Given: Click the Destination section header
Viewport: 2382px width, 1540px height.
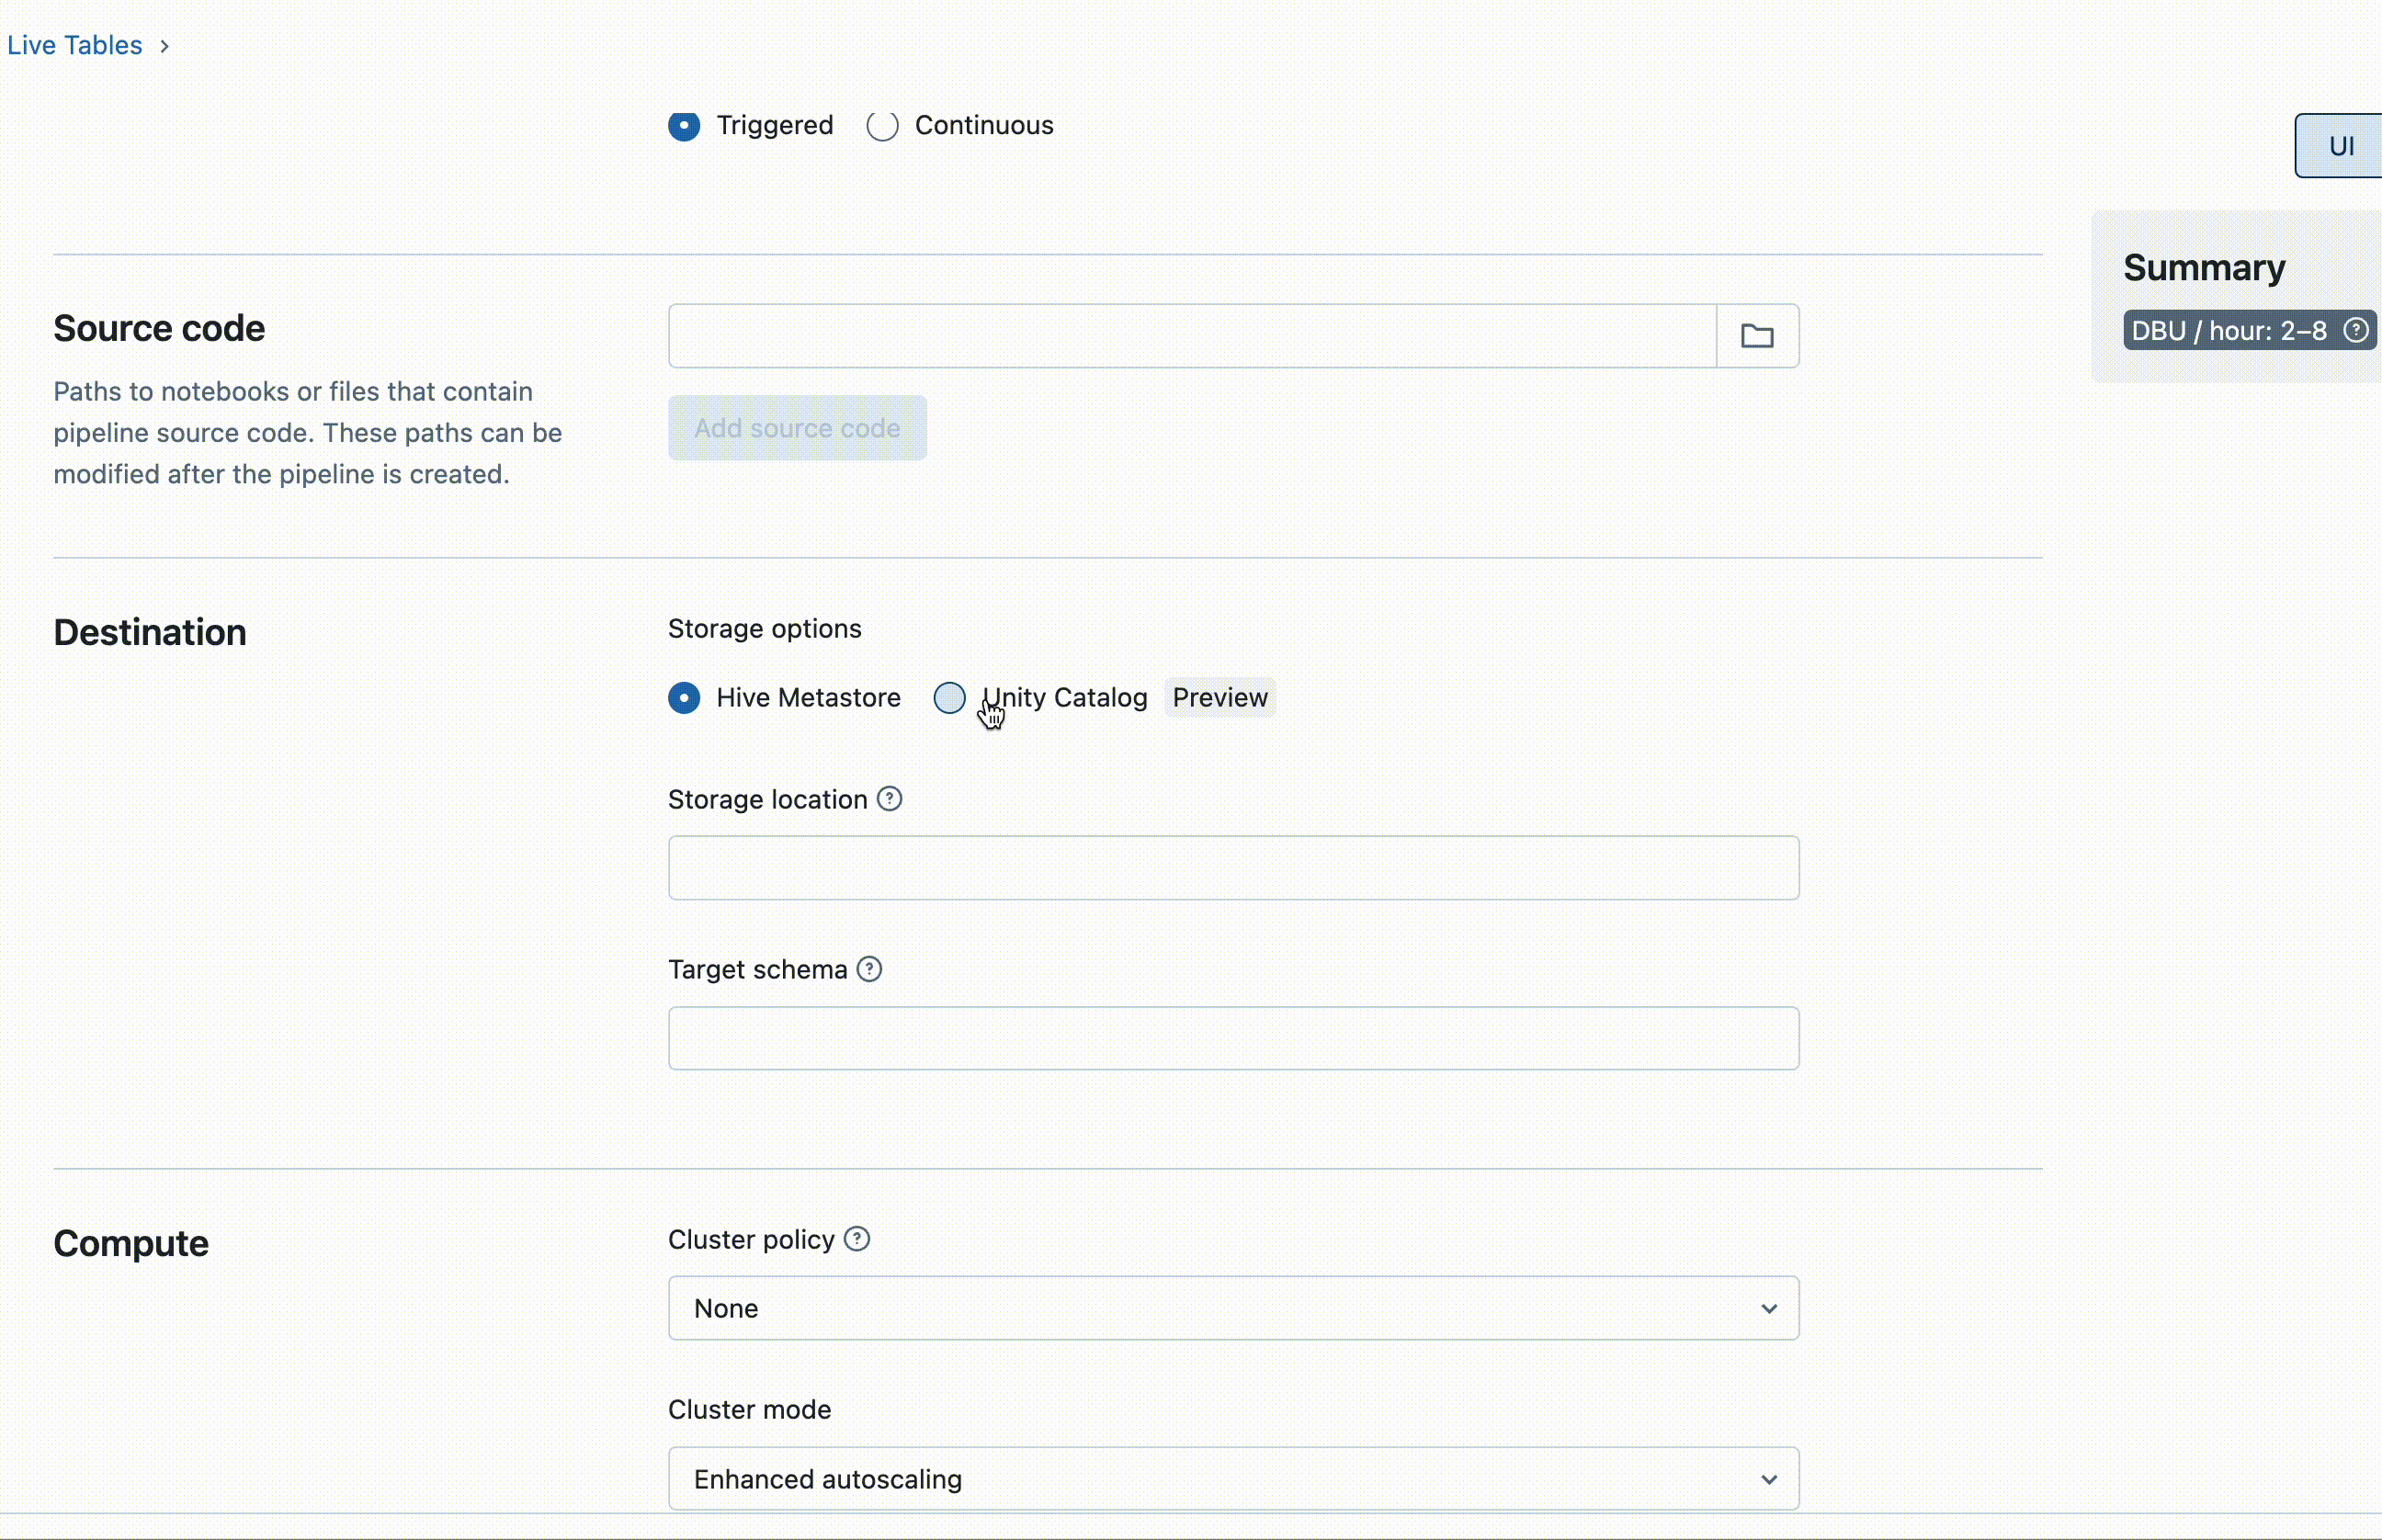Looking at the screenshot, I should [x=149, y=632].
